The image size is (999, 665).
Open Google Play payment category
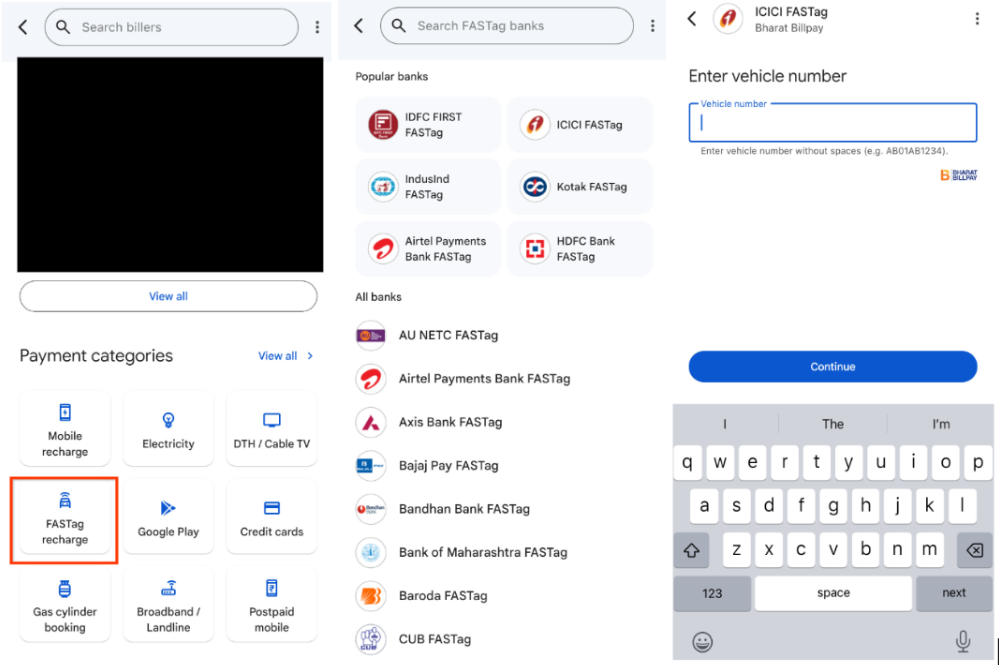(168, 517)
